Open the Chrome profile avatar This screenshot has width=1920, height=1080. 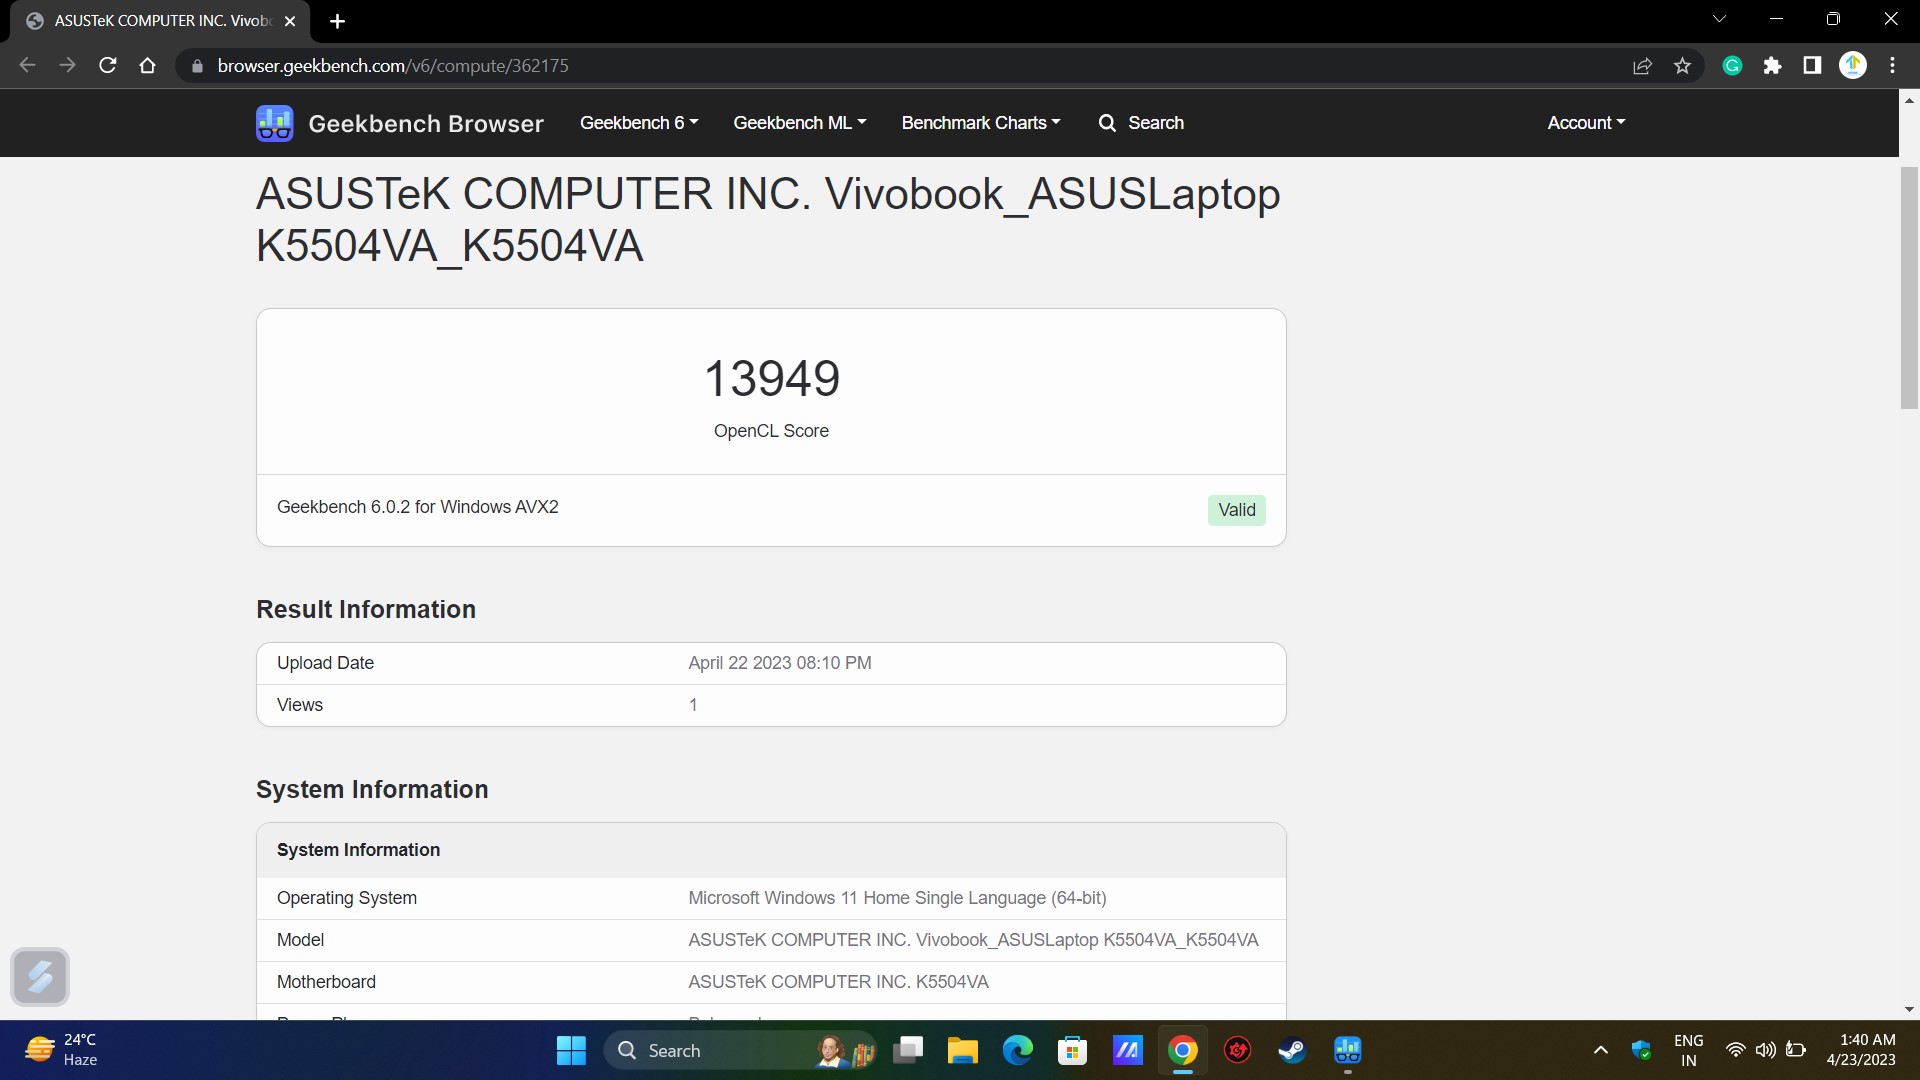coord(1853,66)
